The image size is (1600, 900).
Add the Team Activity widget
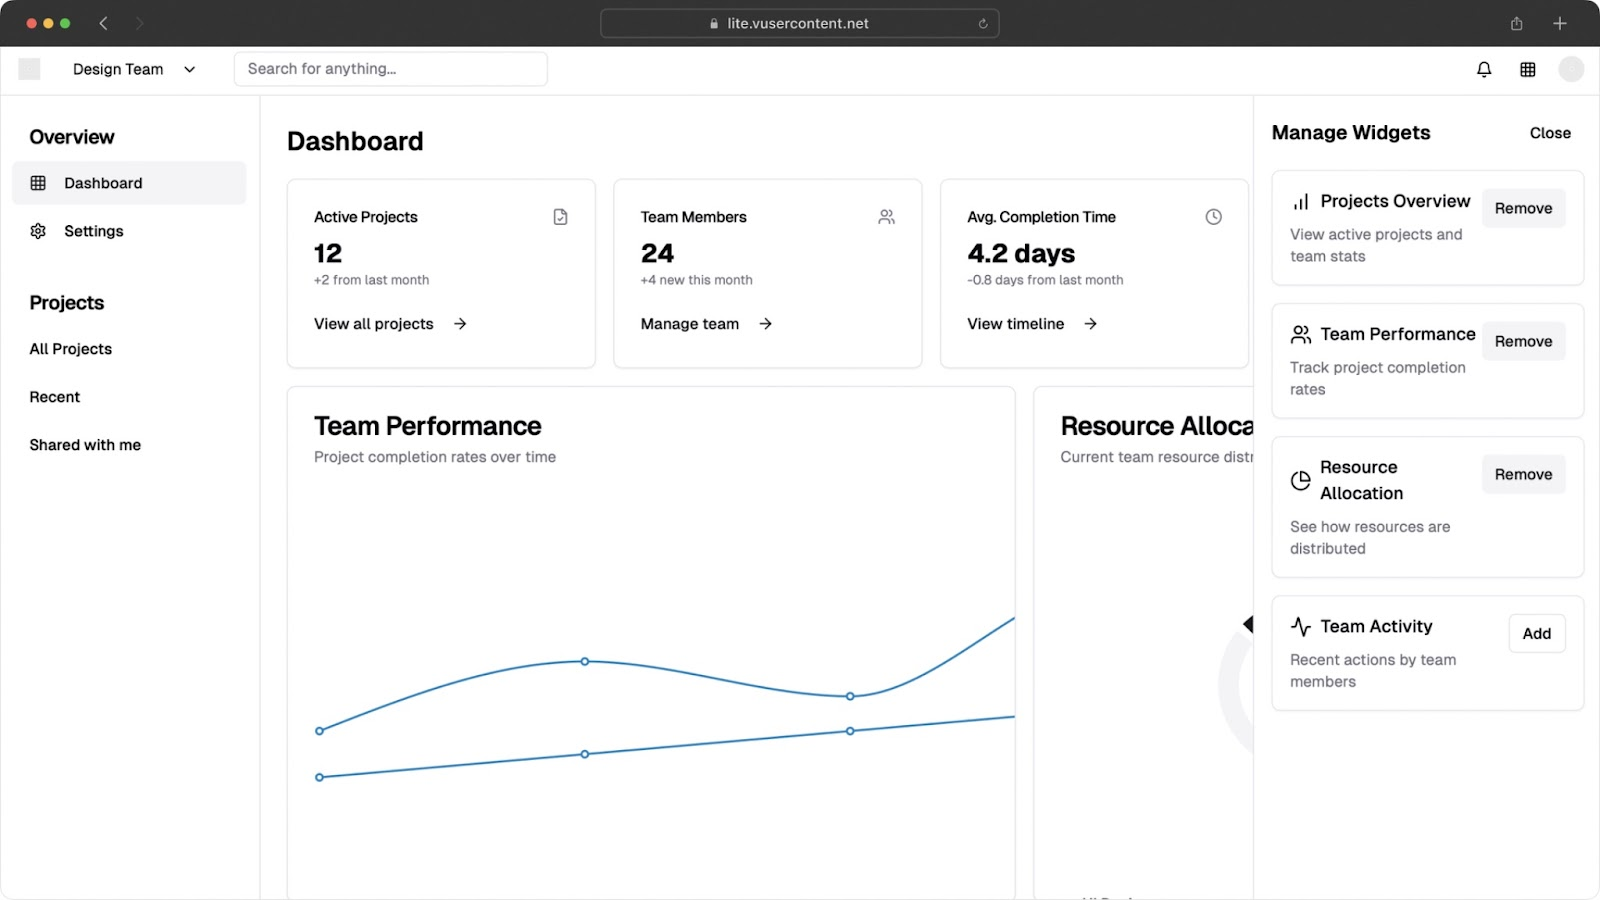coord(1536,633)
